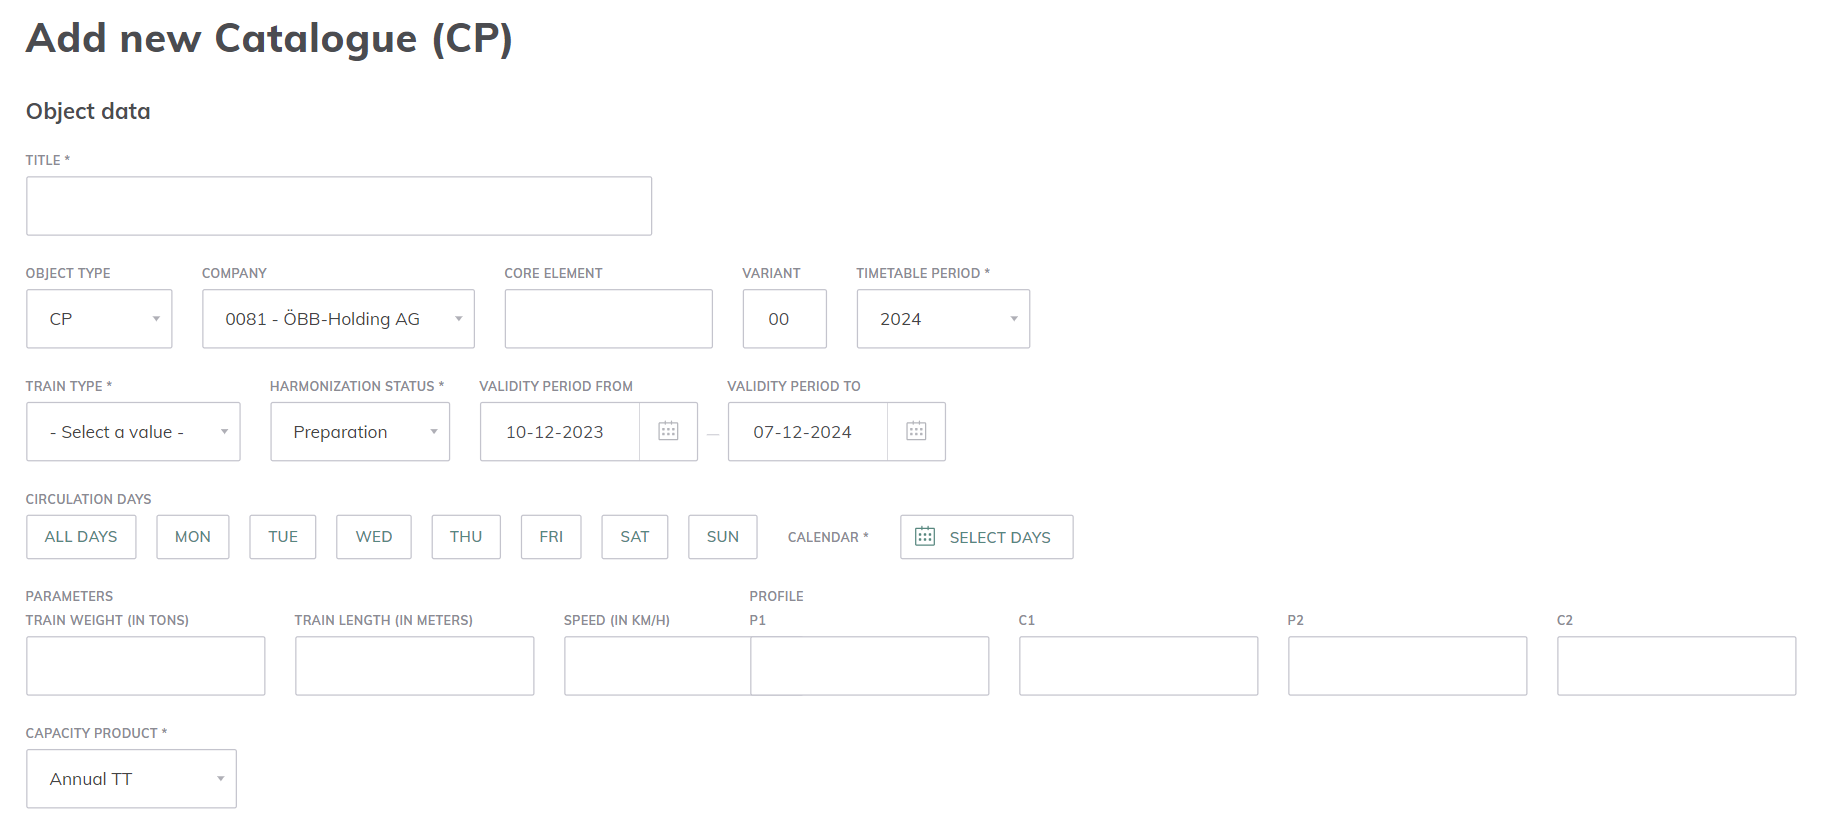
Task: Open the Harmonization Status dropdown
Action: (x=360, y=432)
